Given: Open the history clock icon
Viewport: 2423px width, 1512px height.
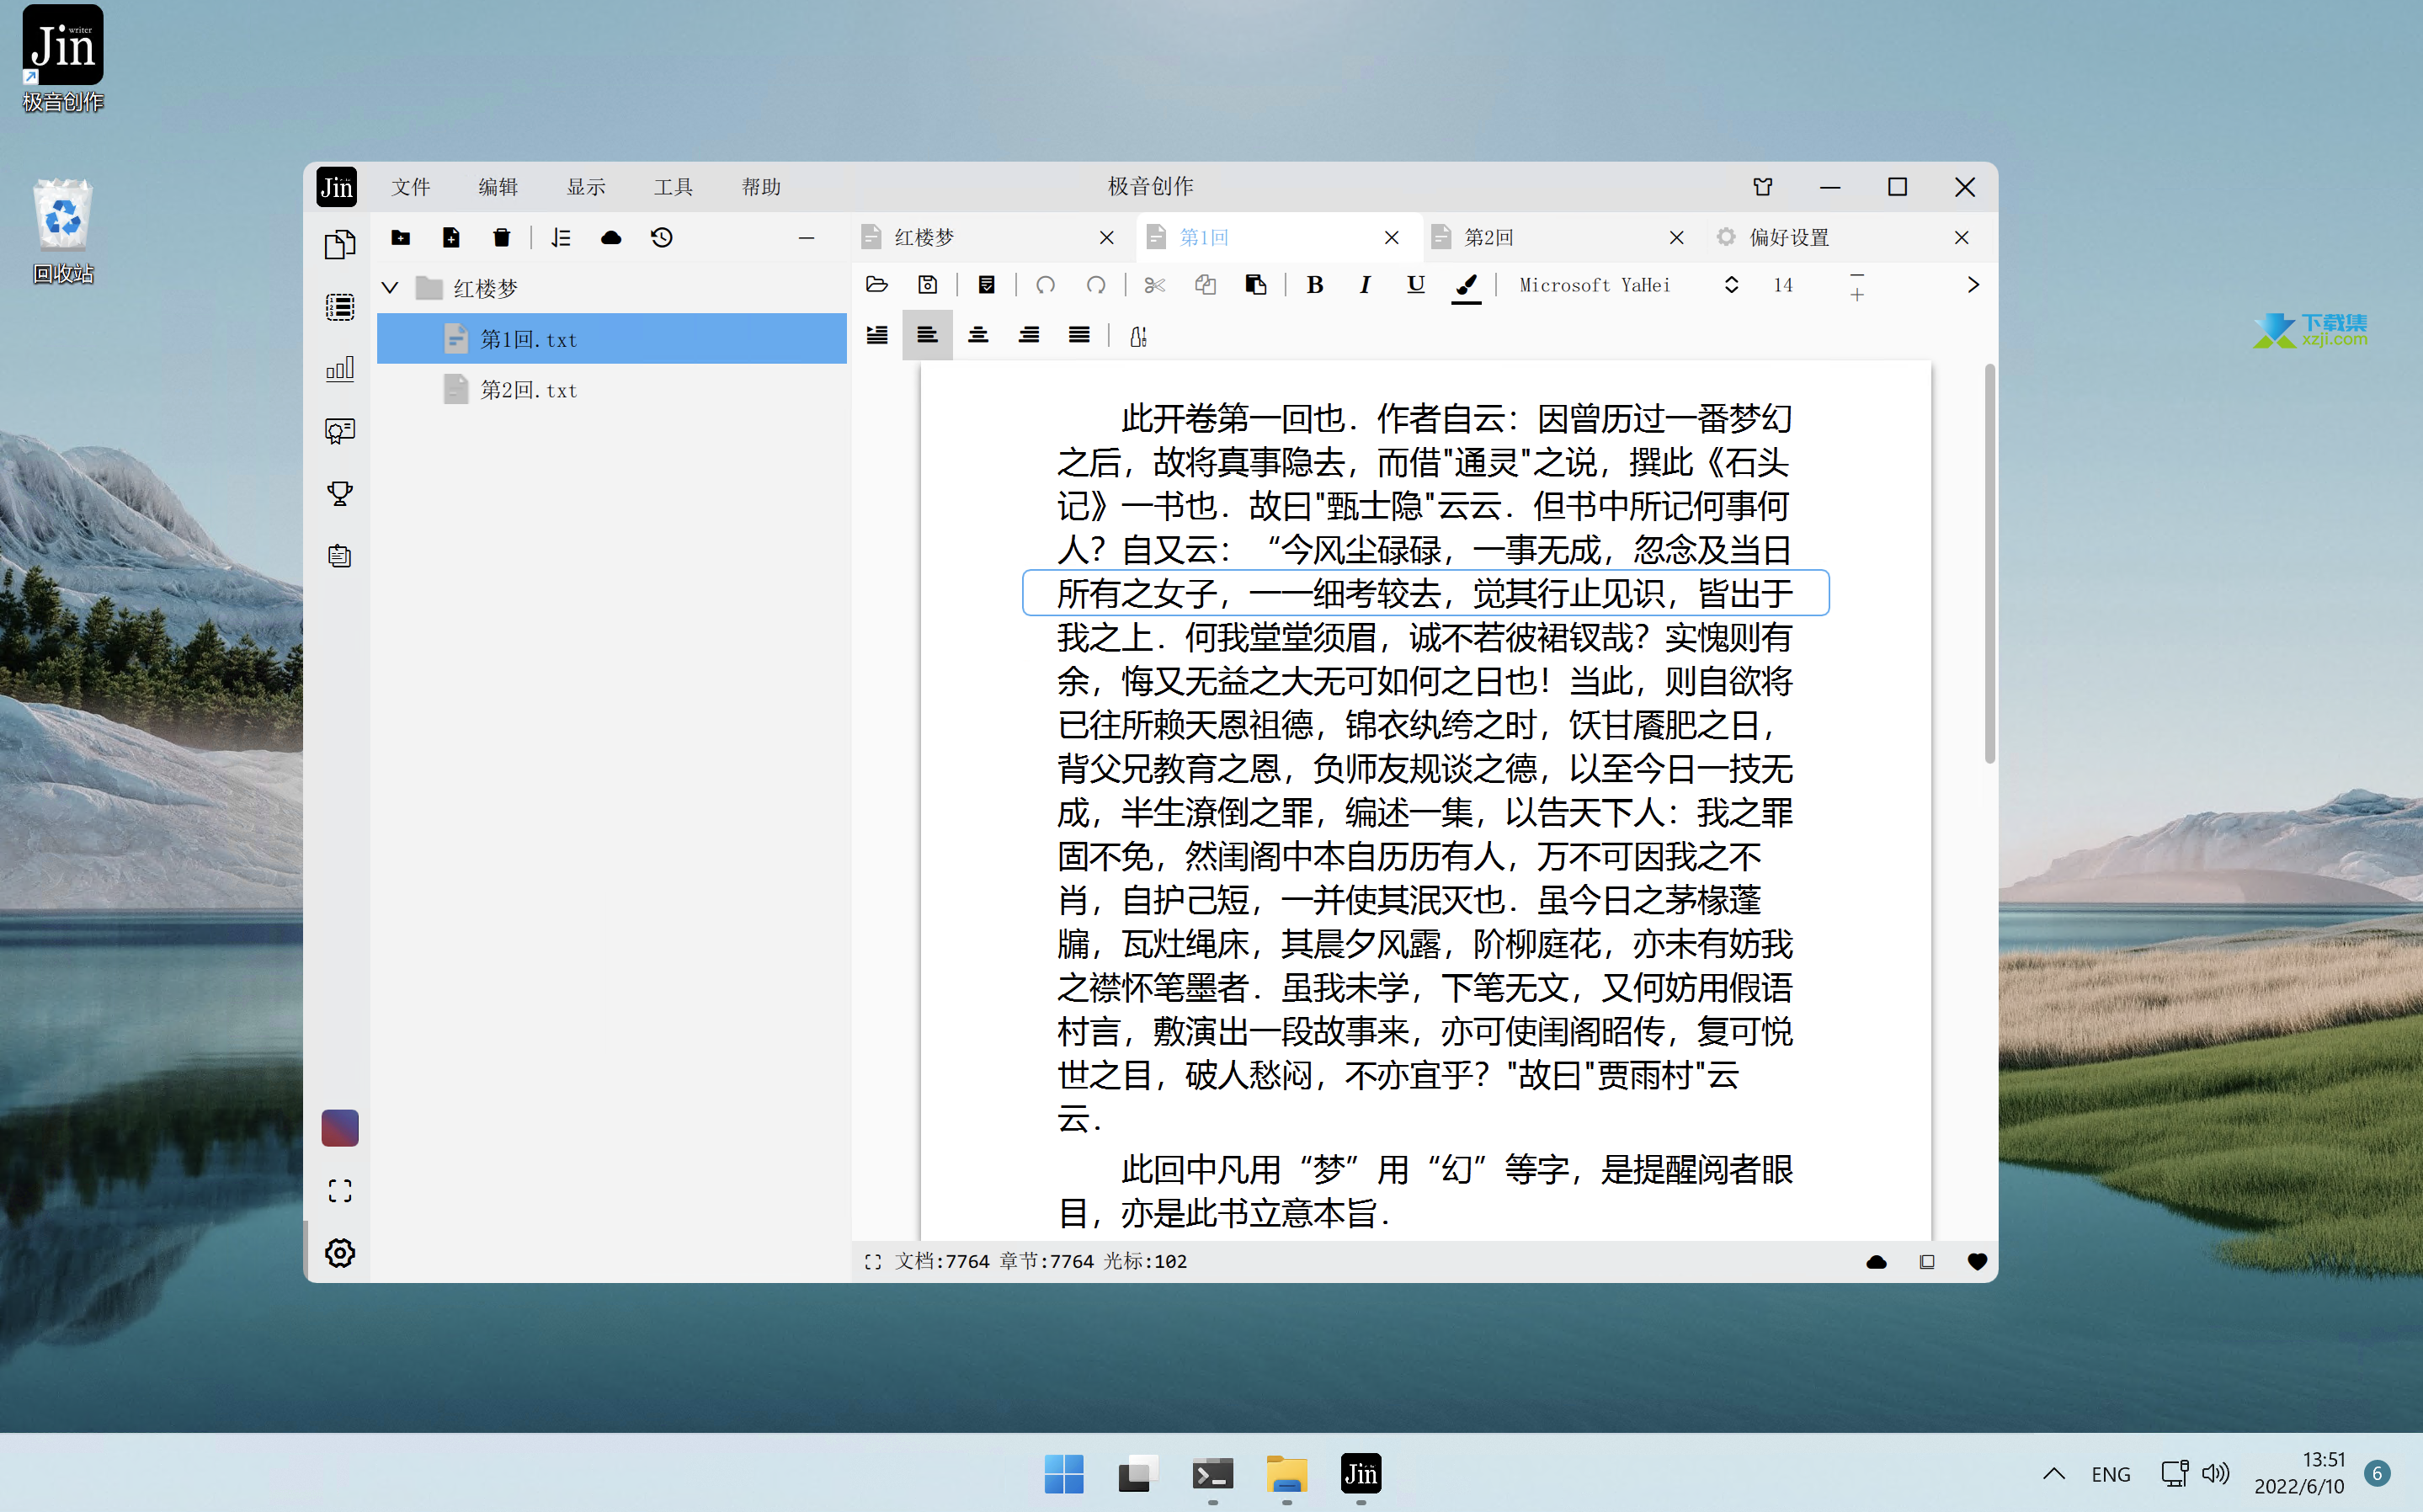Looking at the screenshot, I should click(661, 237).
